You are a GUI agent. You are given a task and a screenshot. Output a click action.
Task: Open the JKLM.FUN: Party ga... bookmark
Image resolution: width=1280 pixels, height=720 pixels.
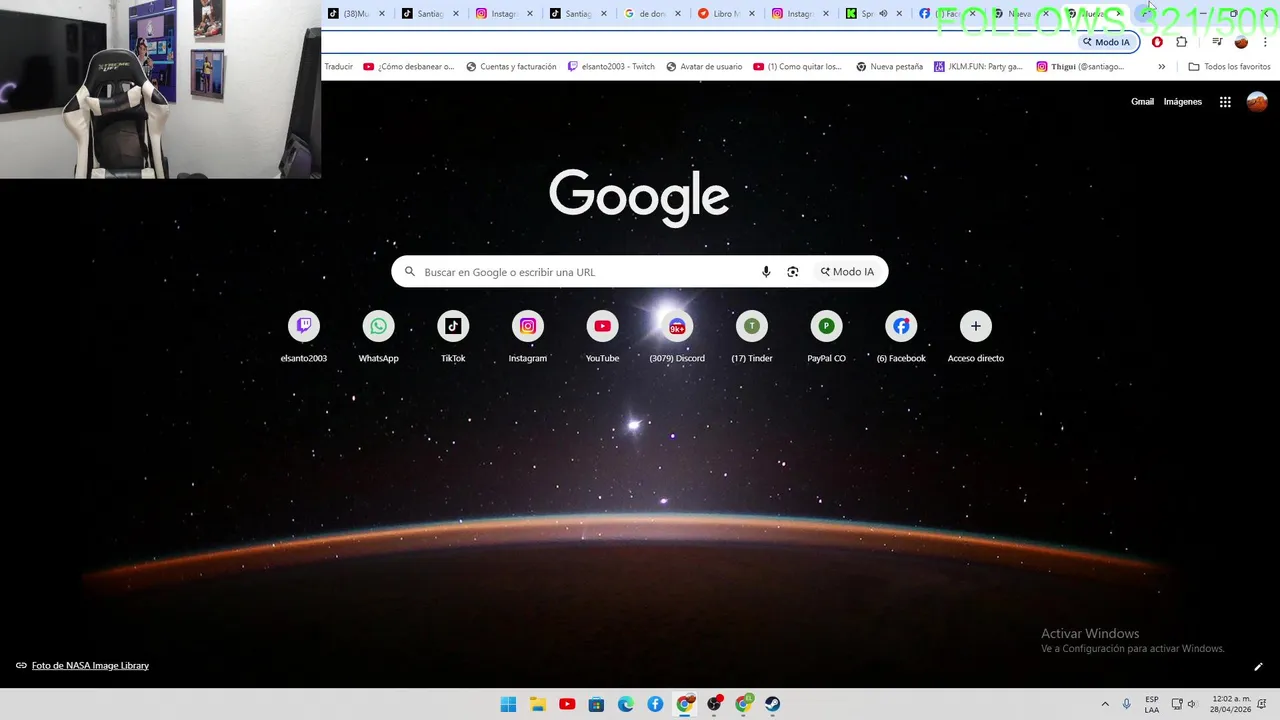pos(978,67)
